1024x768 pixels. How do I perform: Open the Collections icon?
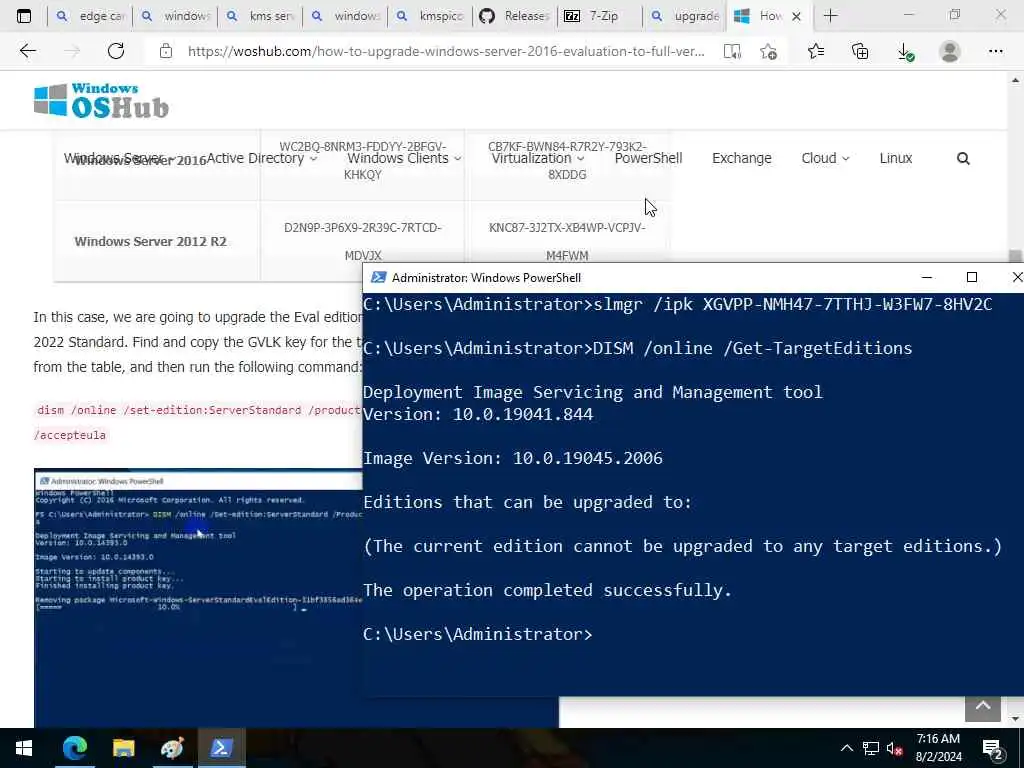click(860, 51)
